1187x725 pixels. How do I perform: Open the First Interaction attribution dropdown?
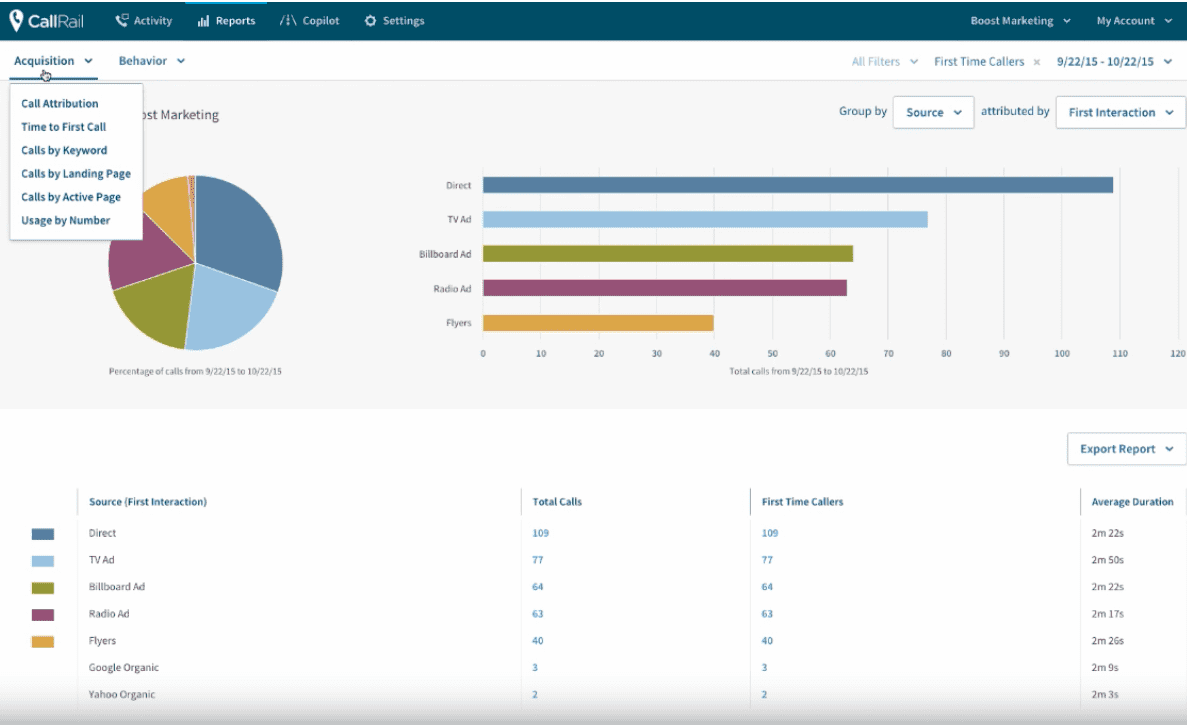pyautogui.click(x=1120, y=113)
